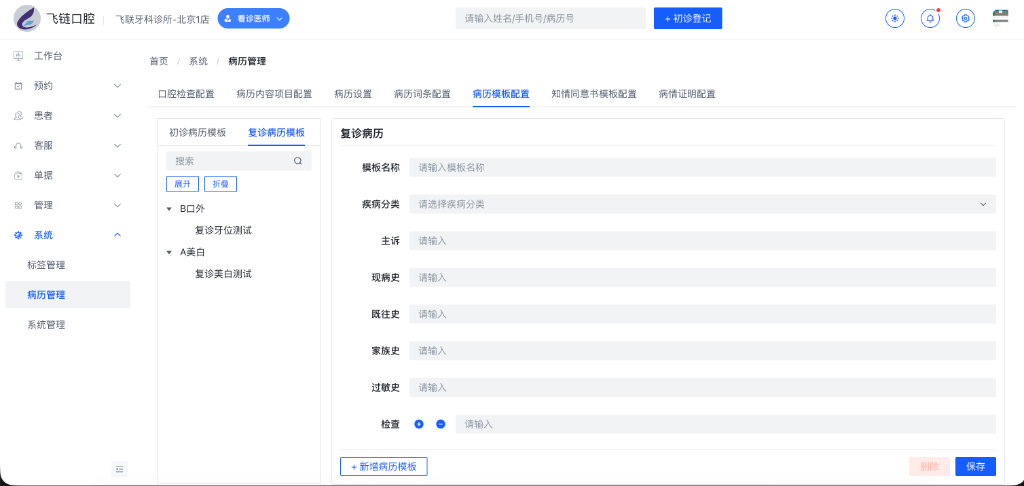
Task: Click the template 搜索 field
Action: click(x=239, y=161)
